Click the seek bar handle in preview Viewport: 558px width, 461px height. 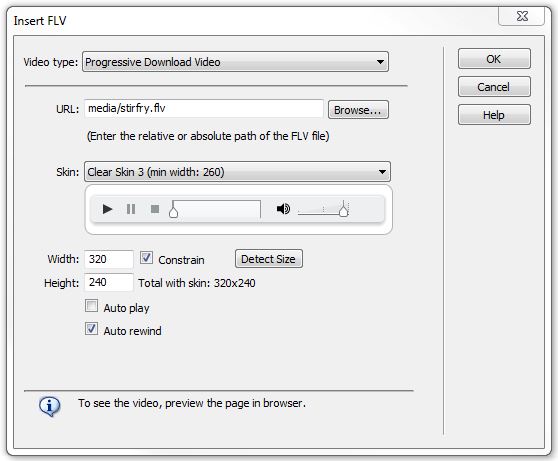[173, 209]
